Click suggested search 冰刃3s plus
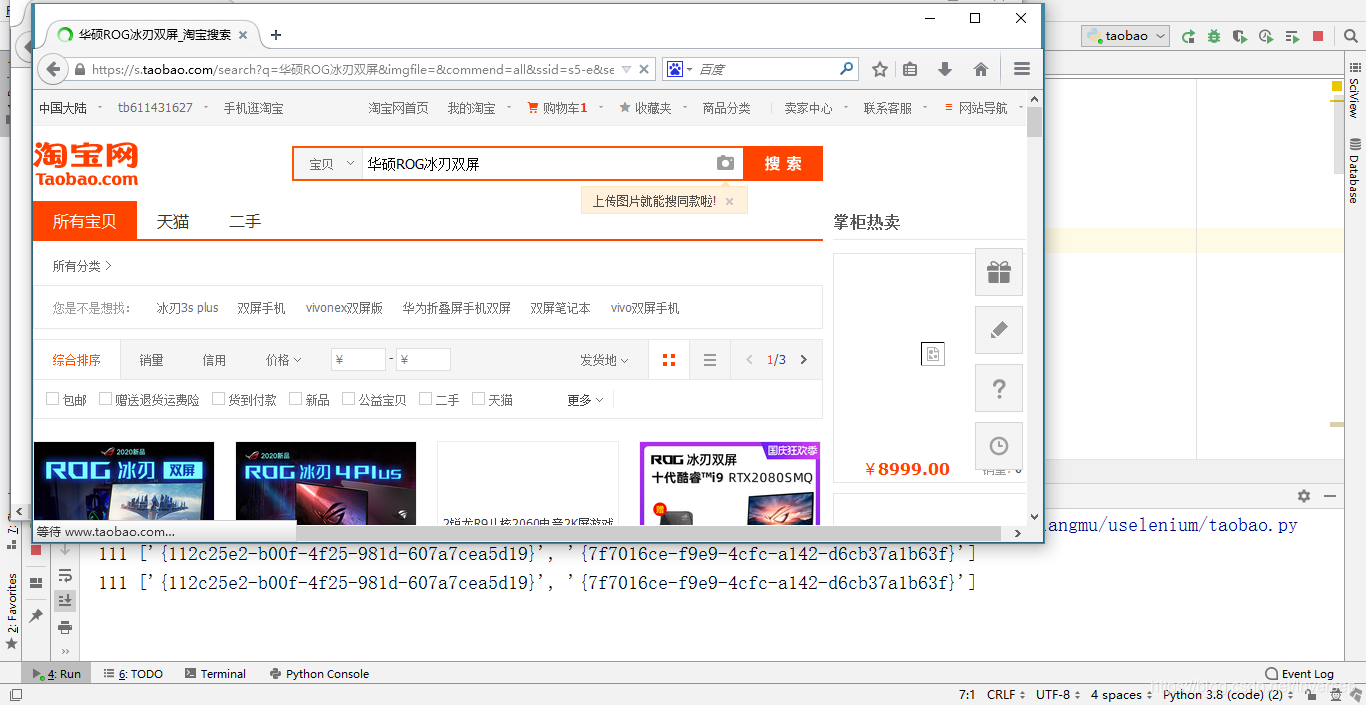The image size is (1366, 705). pos(187,308)
